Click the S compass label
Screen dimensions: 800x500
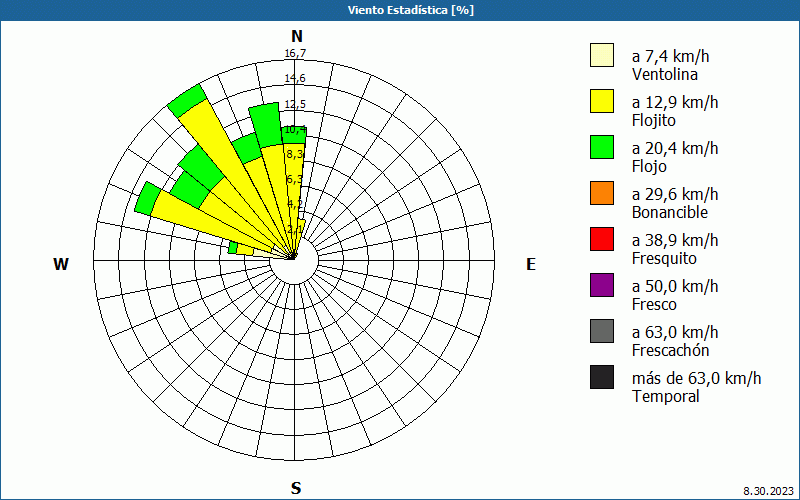tap(296, 488)
